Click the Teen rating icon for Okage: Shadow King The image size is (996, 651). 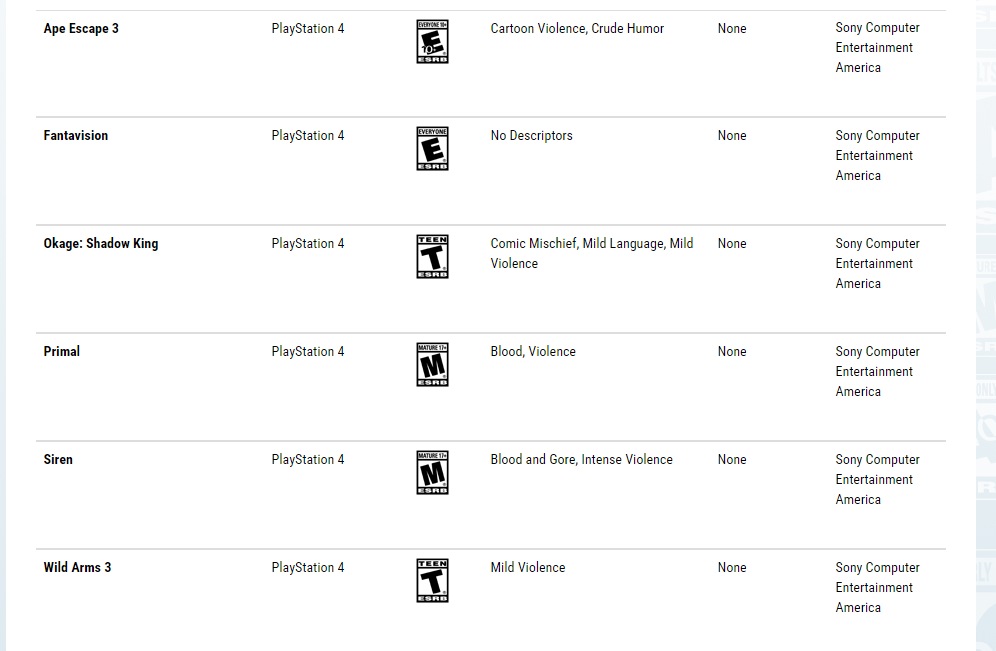click(x=432, y=257)
